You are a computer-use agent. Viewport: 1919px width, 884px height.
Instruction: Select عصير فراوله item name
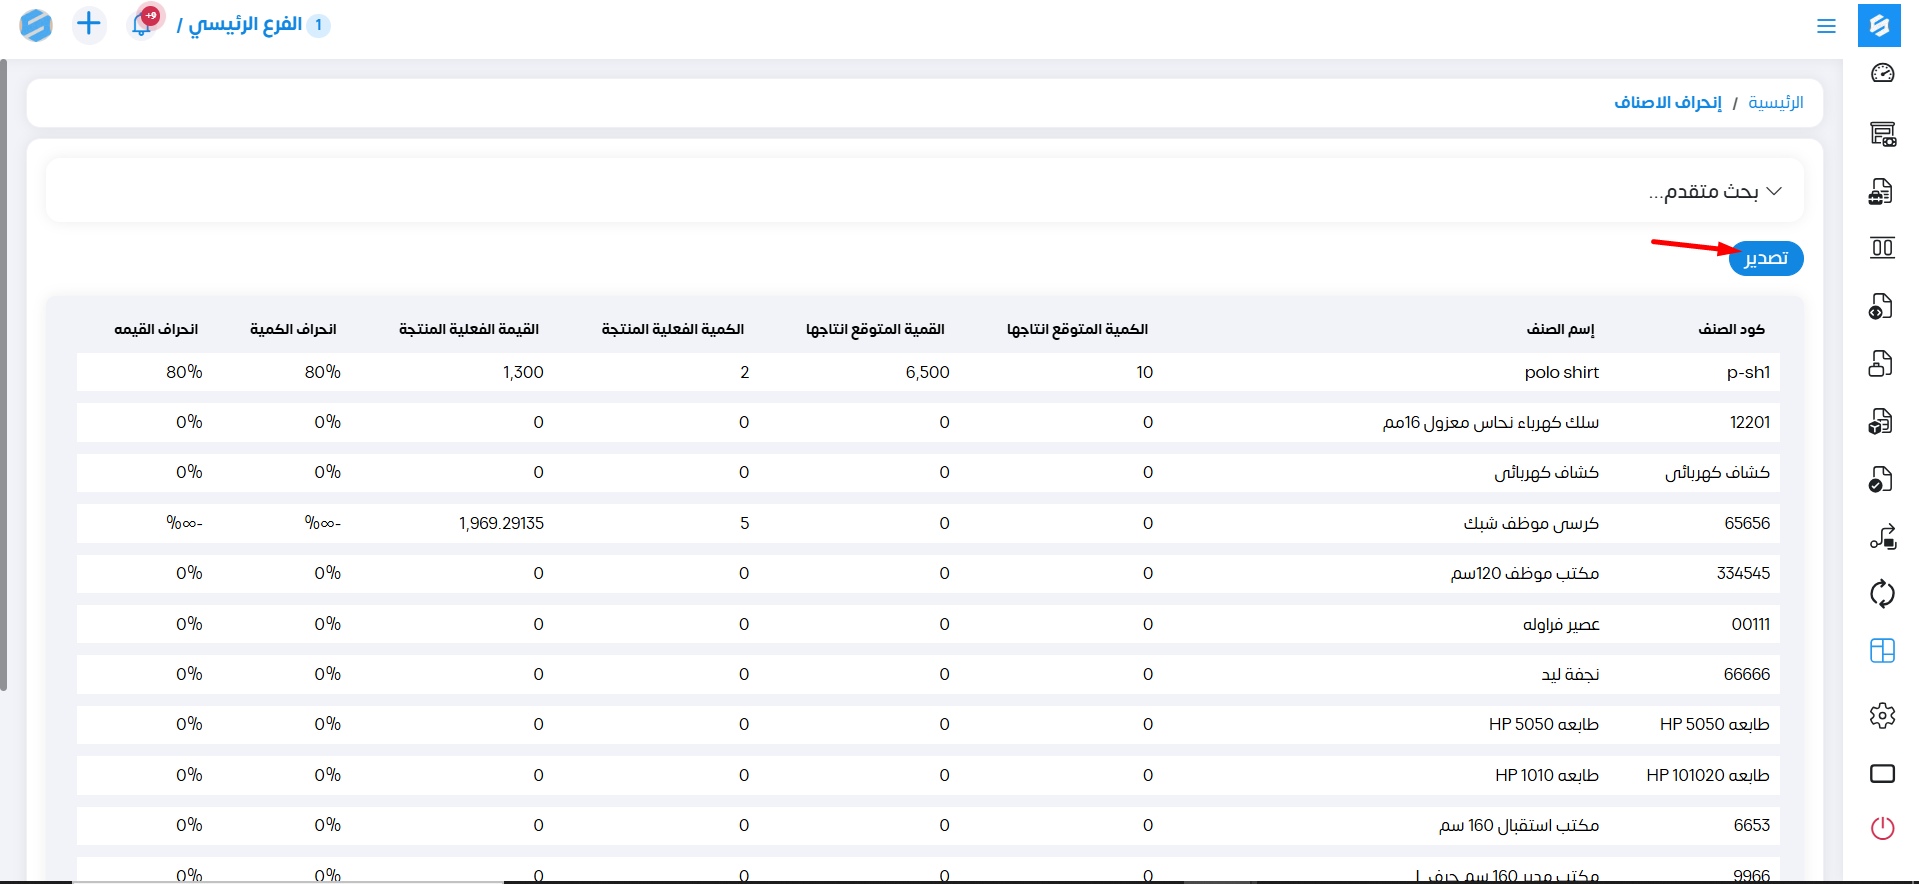tap(1561, 624)
